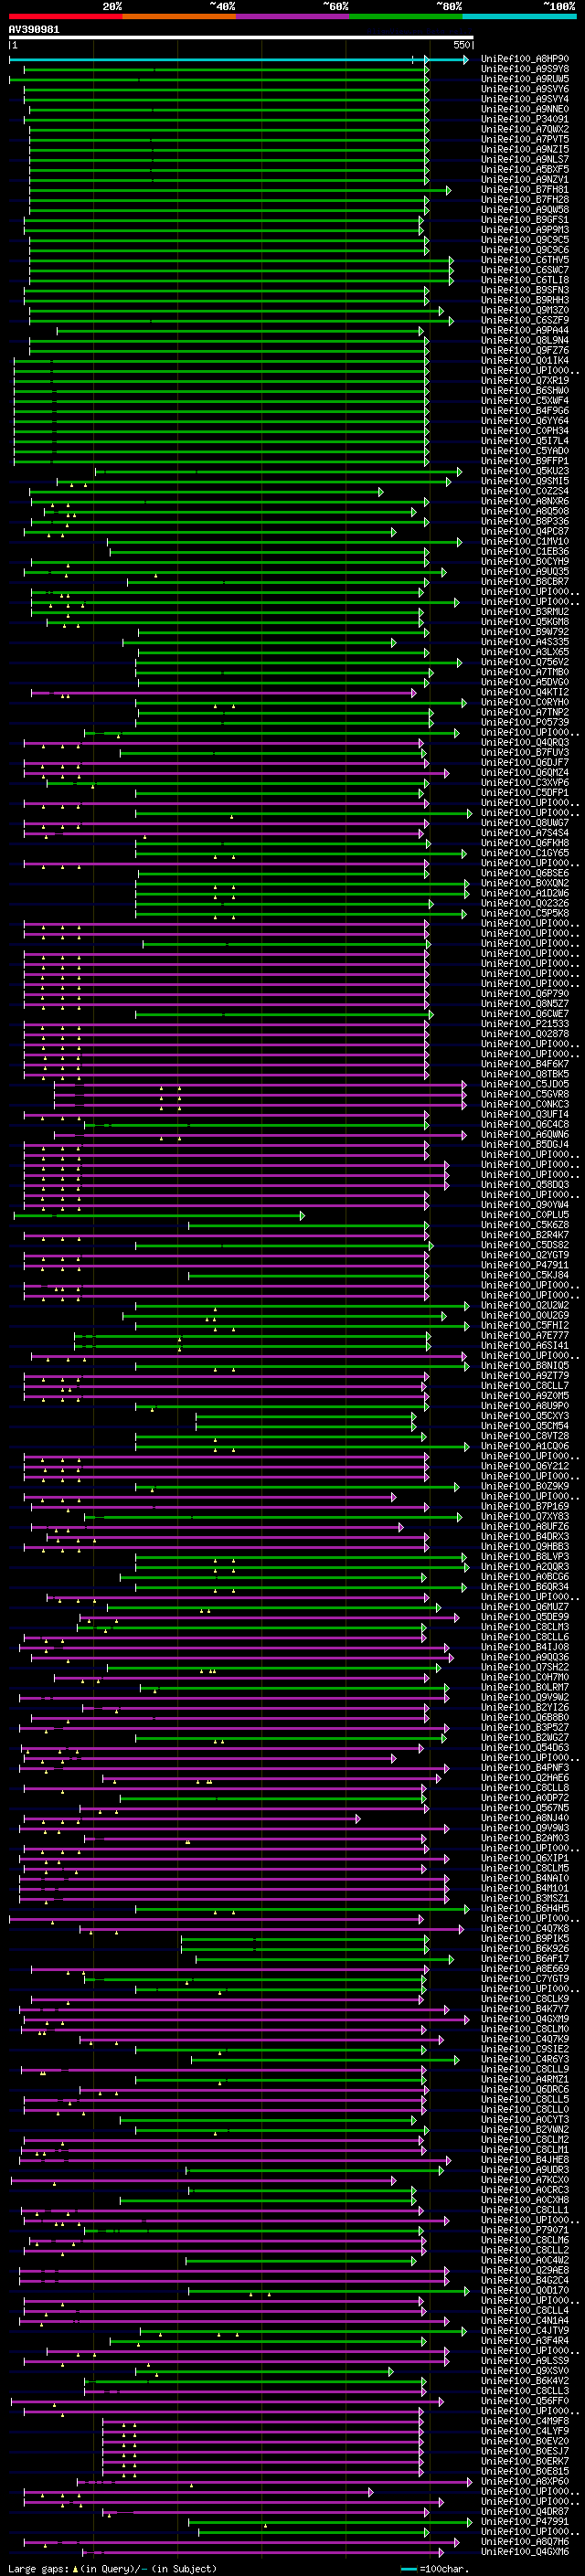Select hit label UniRef100_C4JTV9
Viewport: 585px width, 2576px height.
point(525,2330)
